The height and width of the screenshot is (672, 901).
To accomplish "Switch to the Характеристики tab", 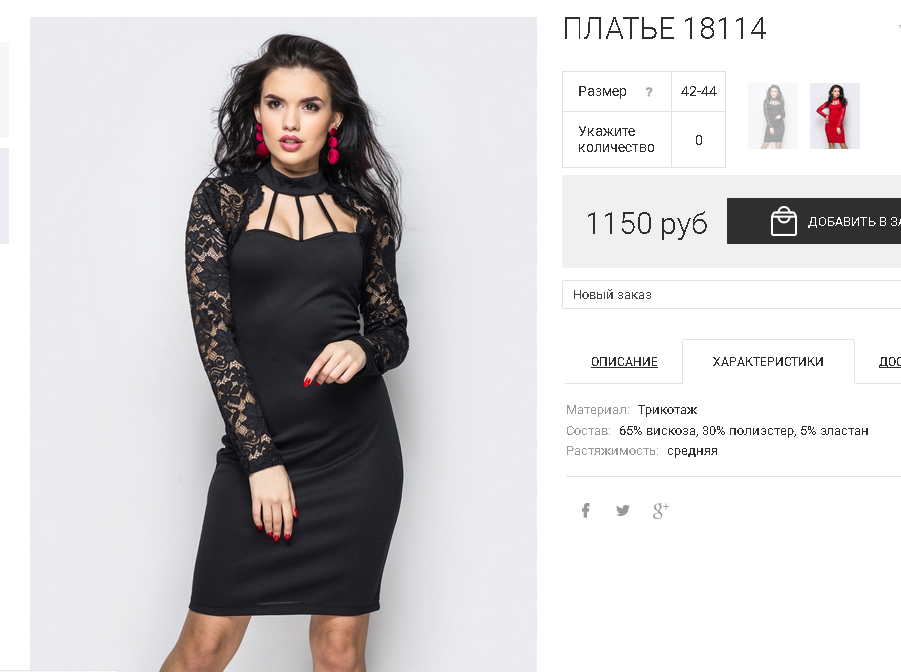I will point(768,362).
